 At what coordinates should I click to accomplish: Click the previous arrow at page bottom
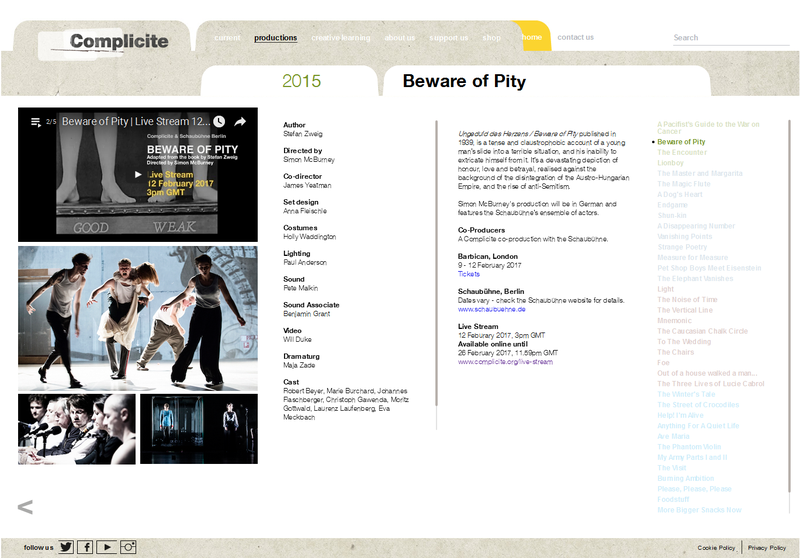(x=25, y=506)
